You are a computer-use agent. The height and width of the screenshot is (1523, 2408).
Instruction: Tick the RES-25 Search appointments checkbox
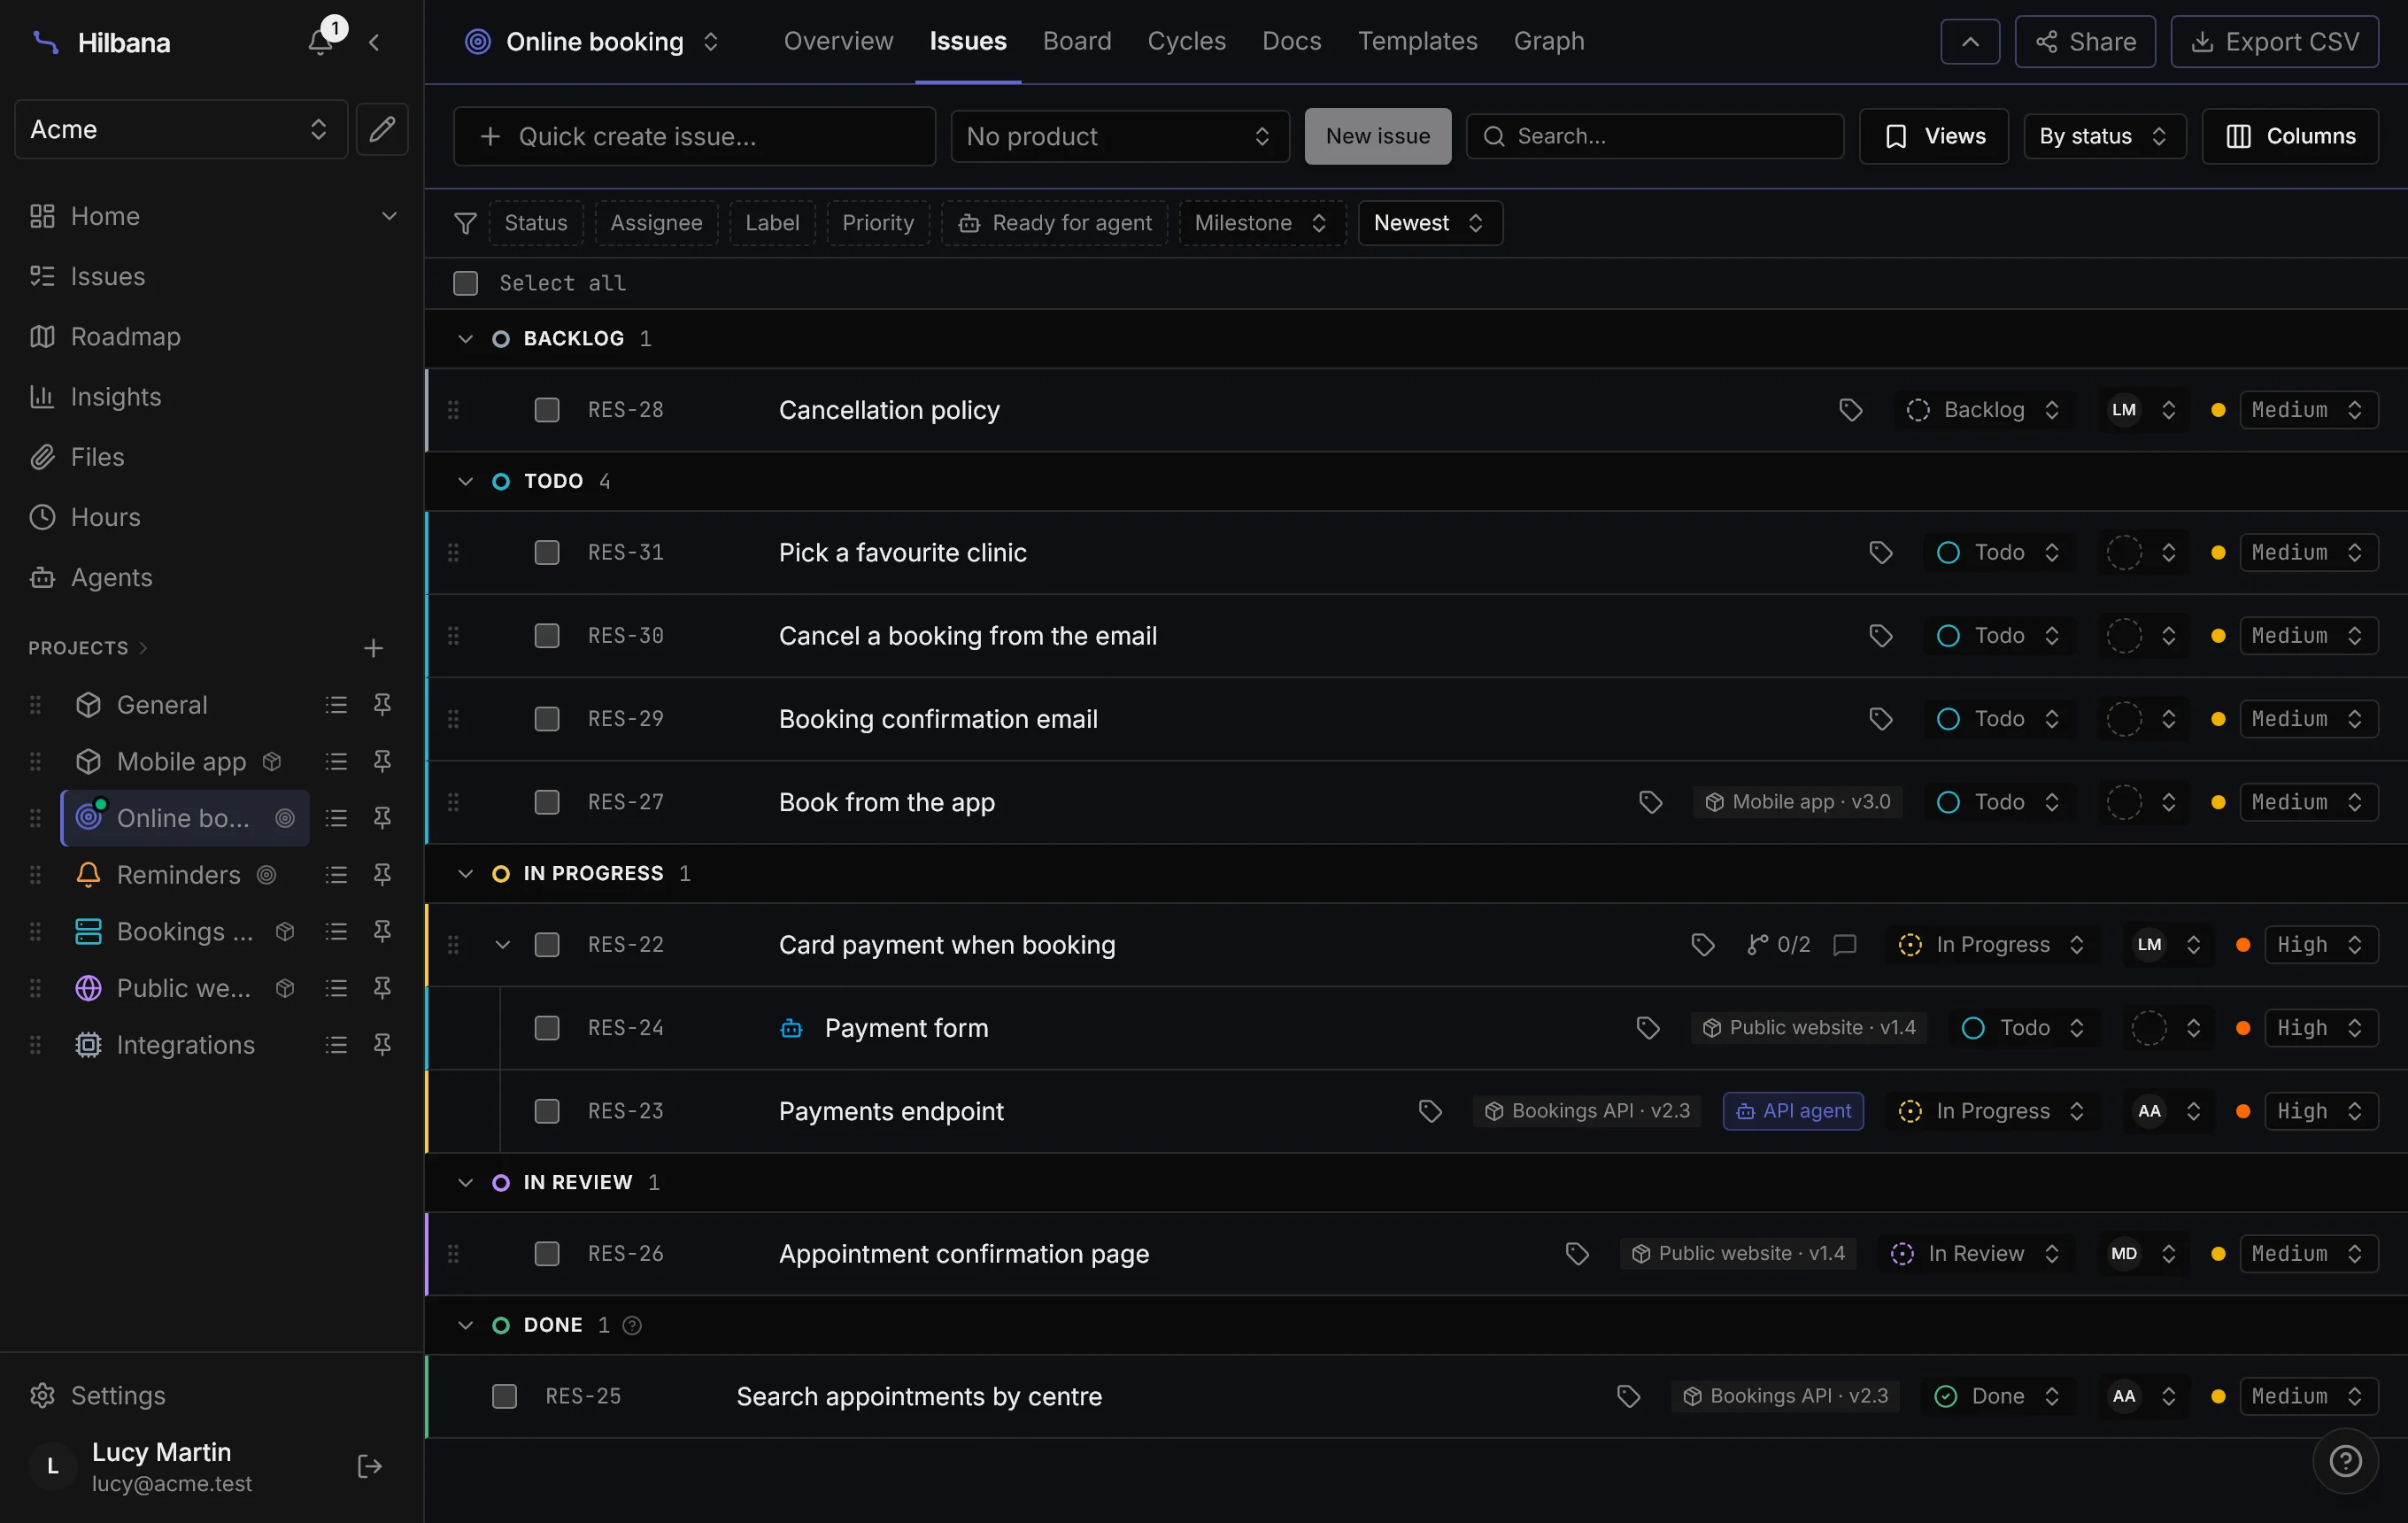[504, 1396]
